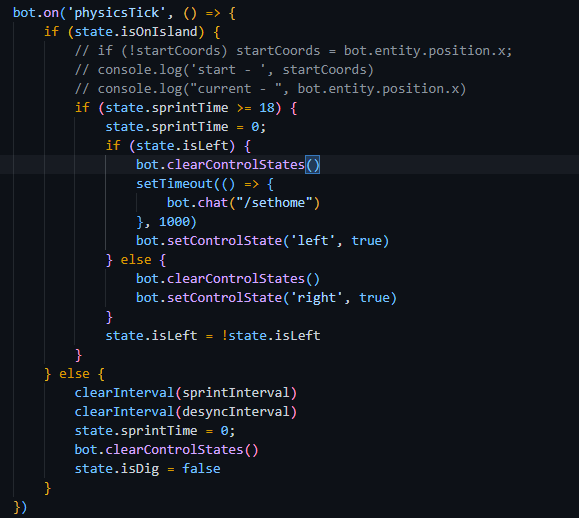Image resolution: width=579 pixels, height=518 pixels.
Task: Click the 'right' control state string
Action: (317, 298)
